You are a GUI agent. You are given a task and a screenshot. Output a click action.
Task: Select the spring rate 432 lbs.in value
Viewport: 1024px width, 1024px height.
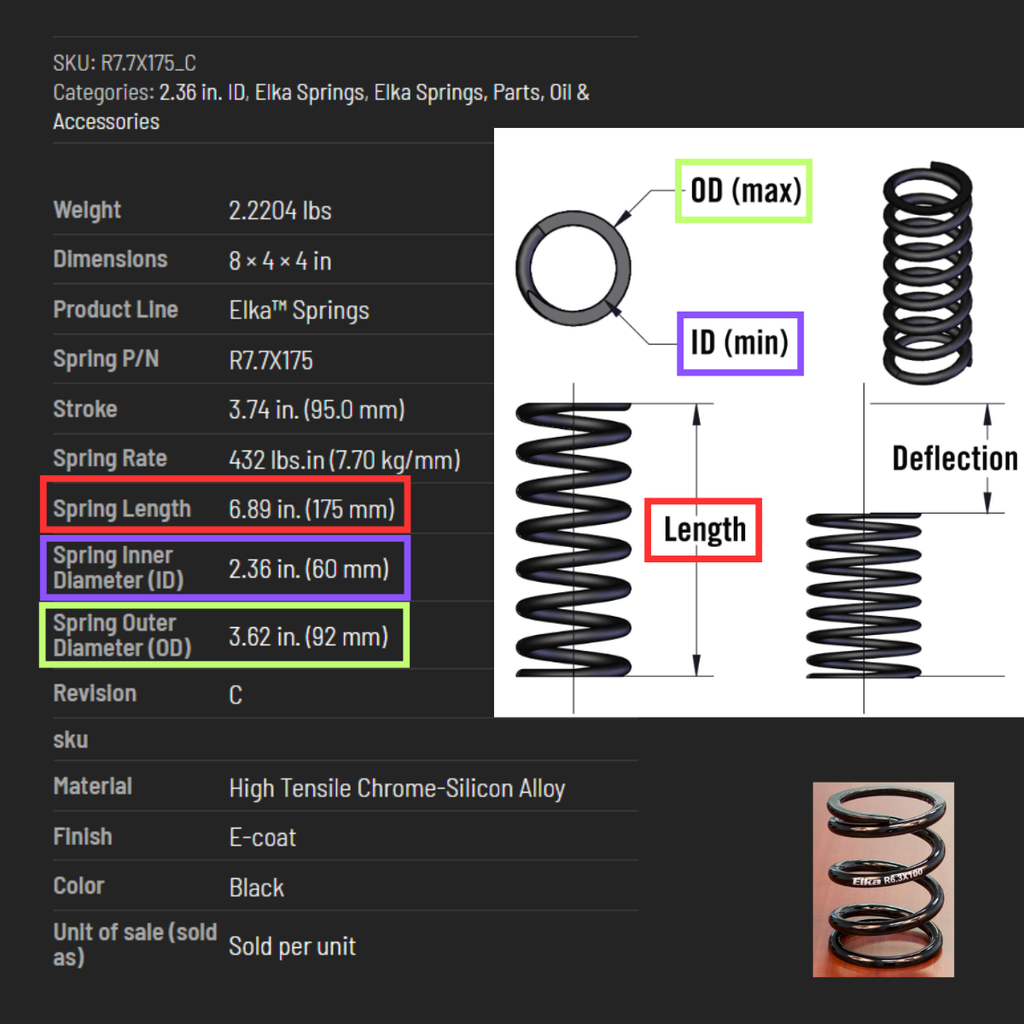[x=345, y=460]
